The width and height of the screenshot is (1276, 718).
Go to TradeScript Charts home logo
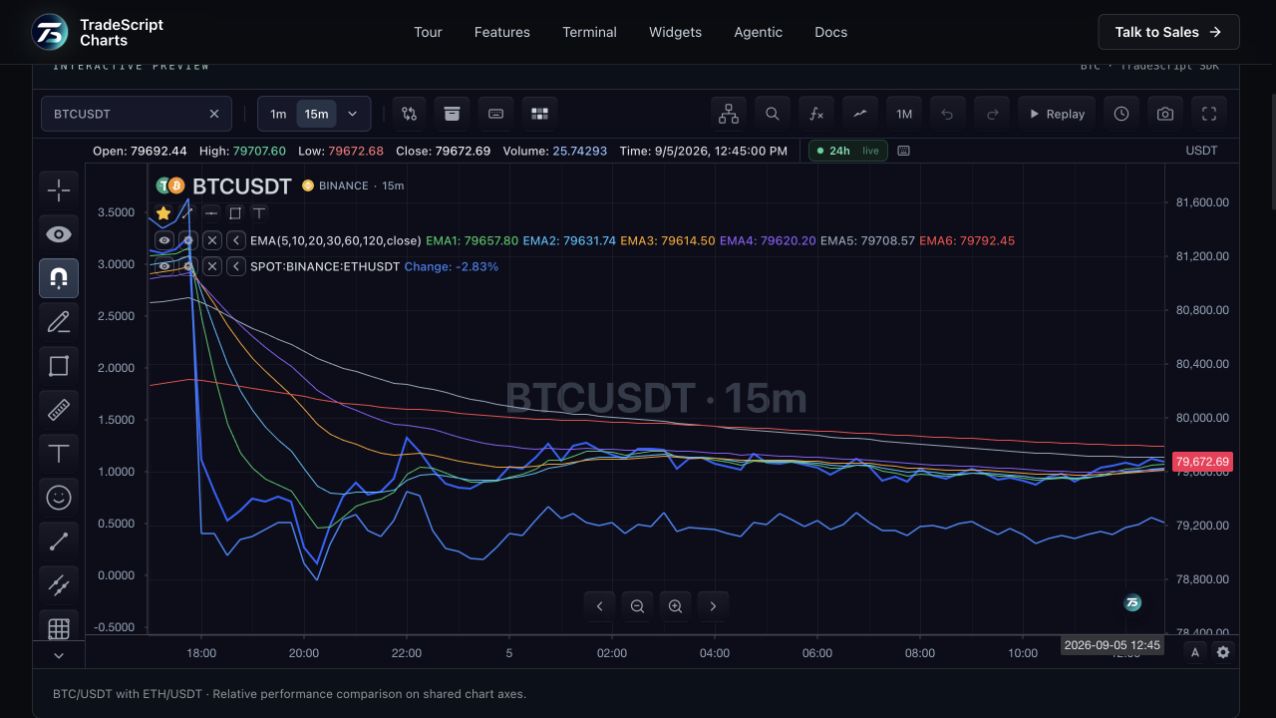(x=98, y=32)
